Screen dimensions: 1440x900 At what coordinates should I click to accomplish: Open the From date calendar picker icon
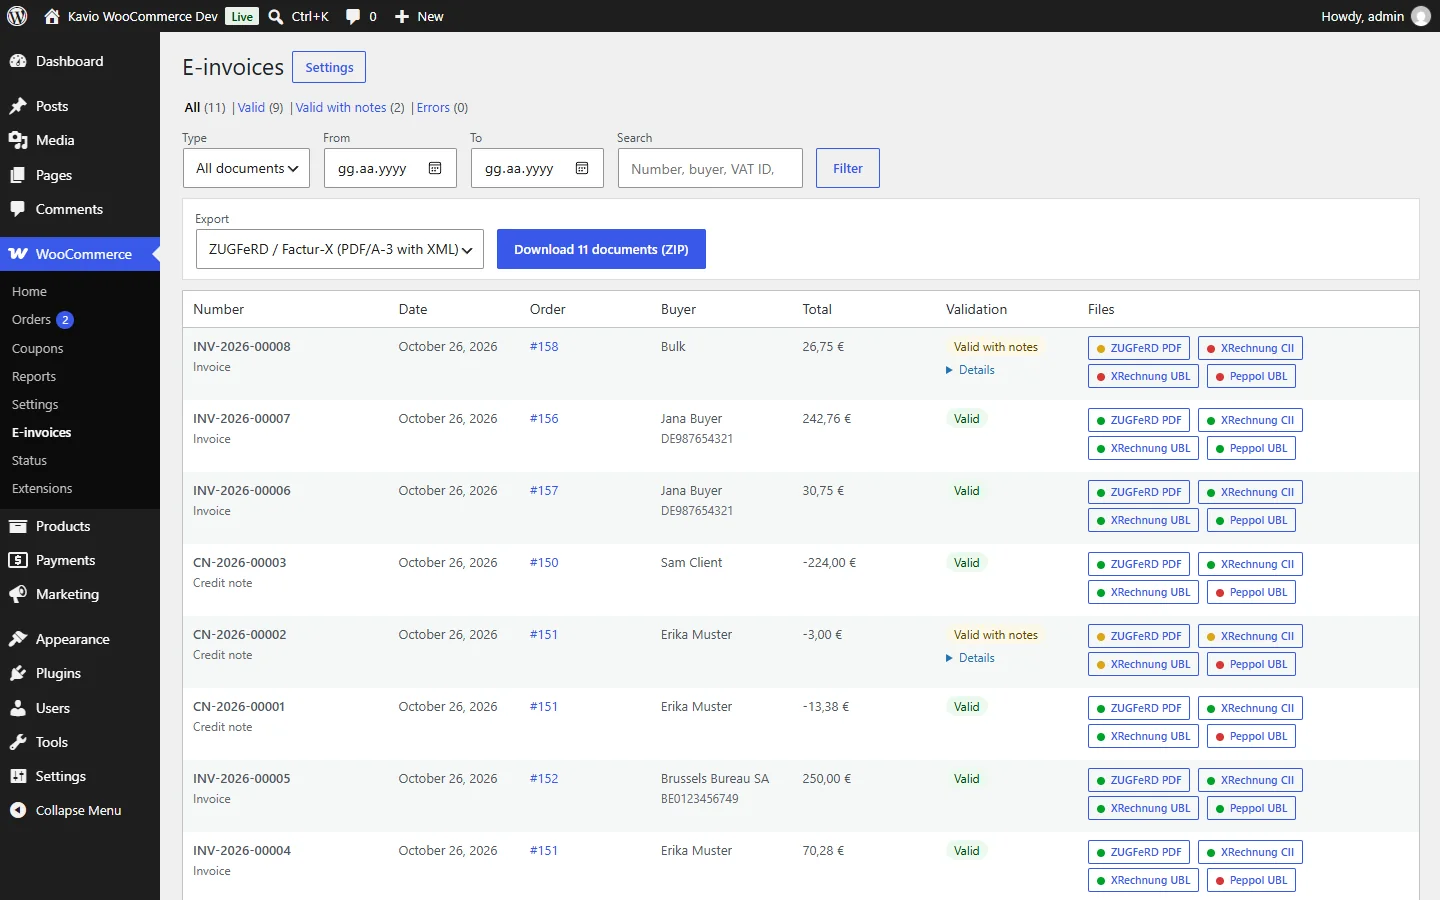tap(435, 168)
